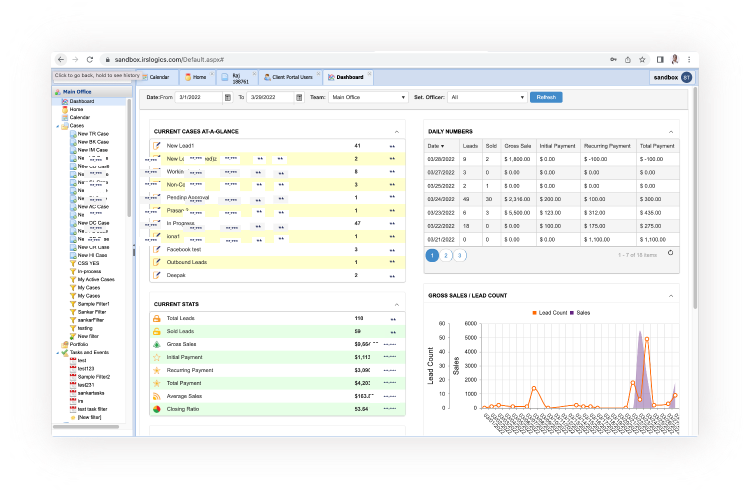Open the To date calendar picker icon

299,97
